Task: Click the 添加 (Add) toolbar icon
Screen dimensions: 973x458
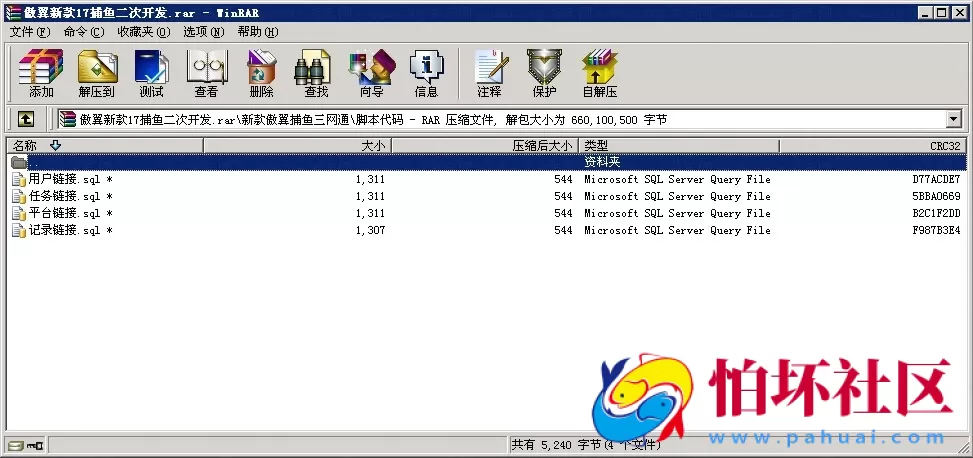Action: [41, 73]
